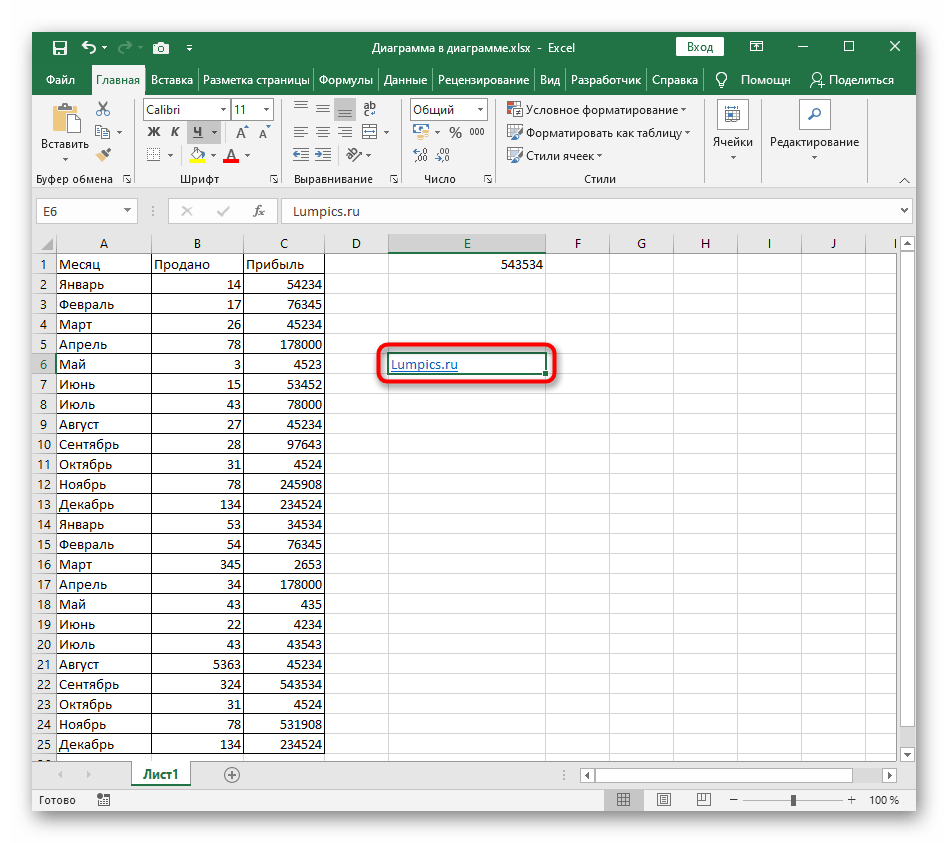
Task: Open Ячейки group button
Action: 732,131
